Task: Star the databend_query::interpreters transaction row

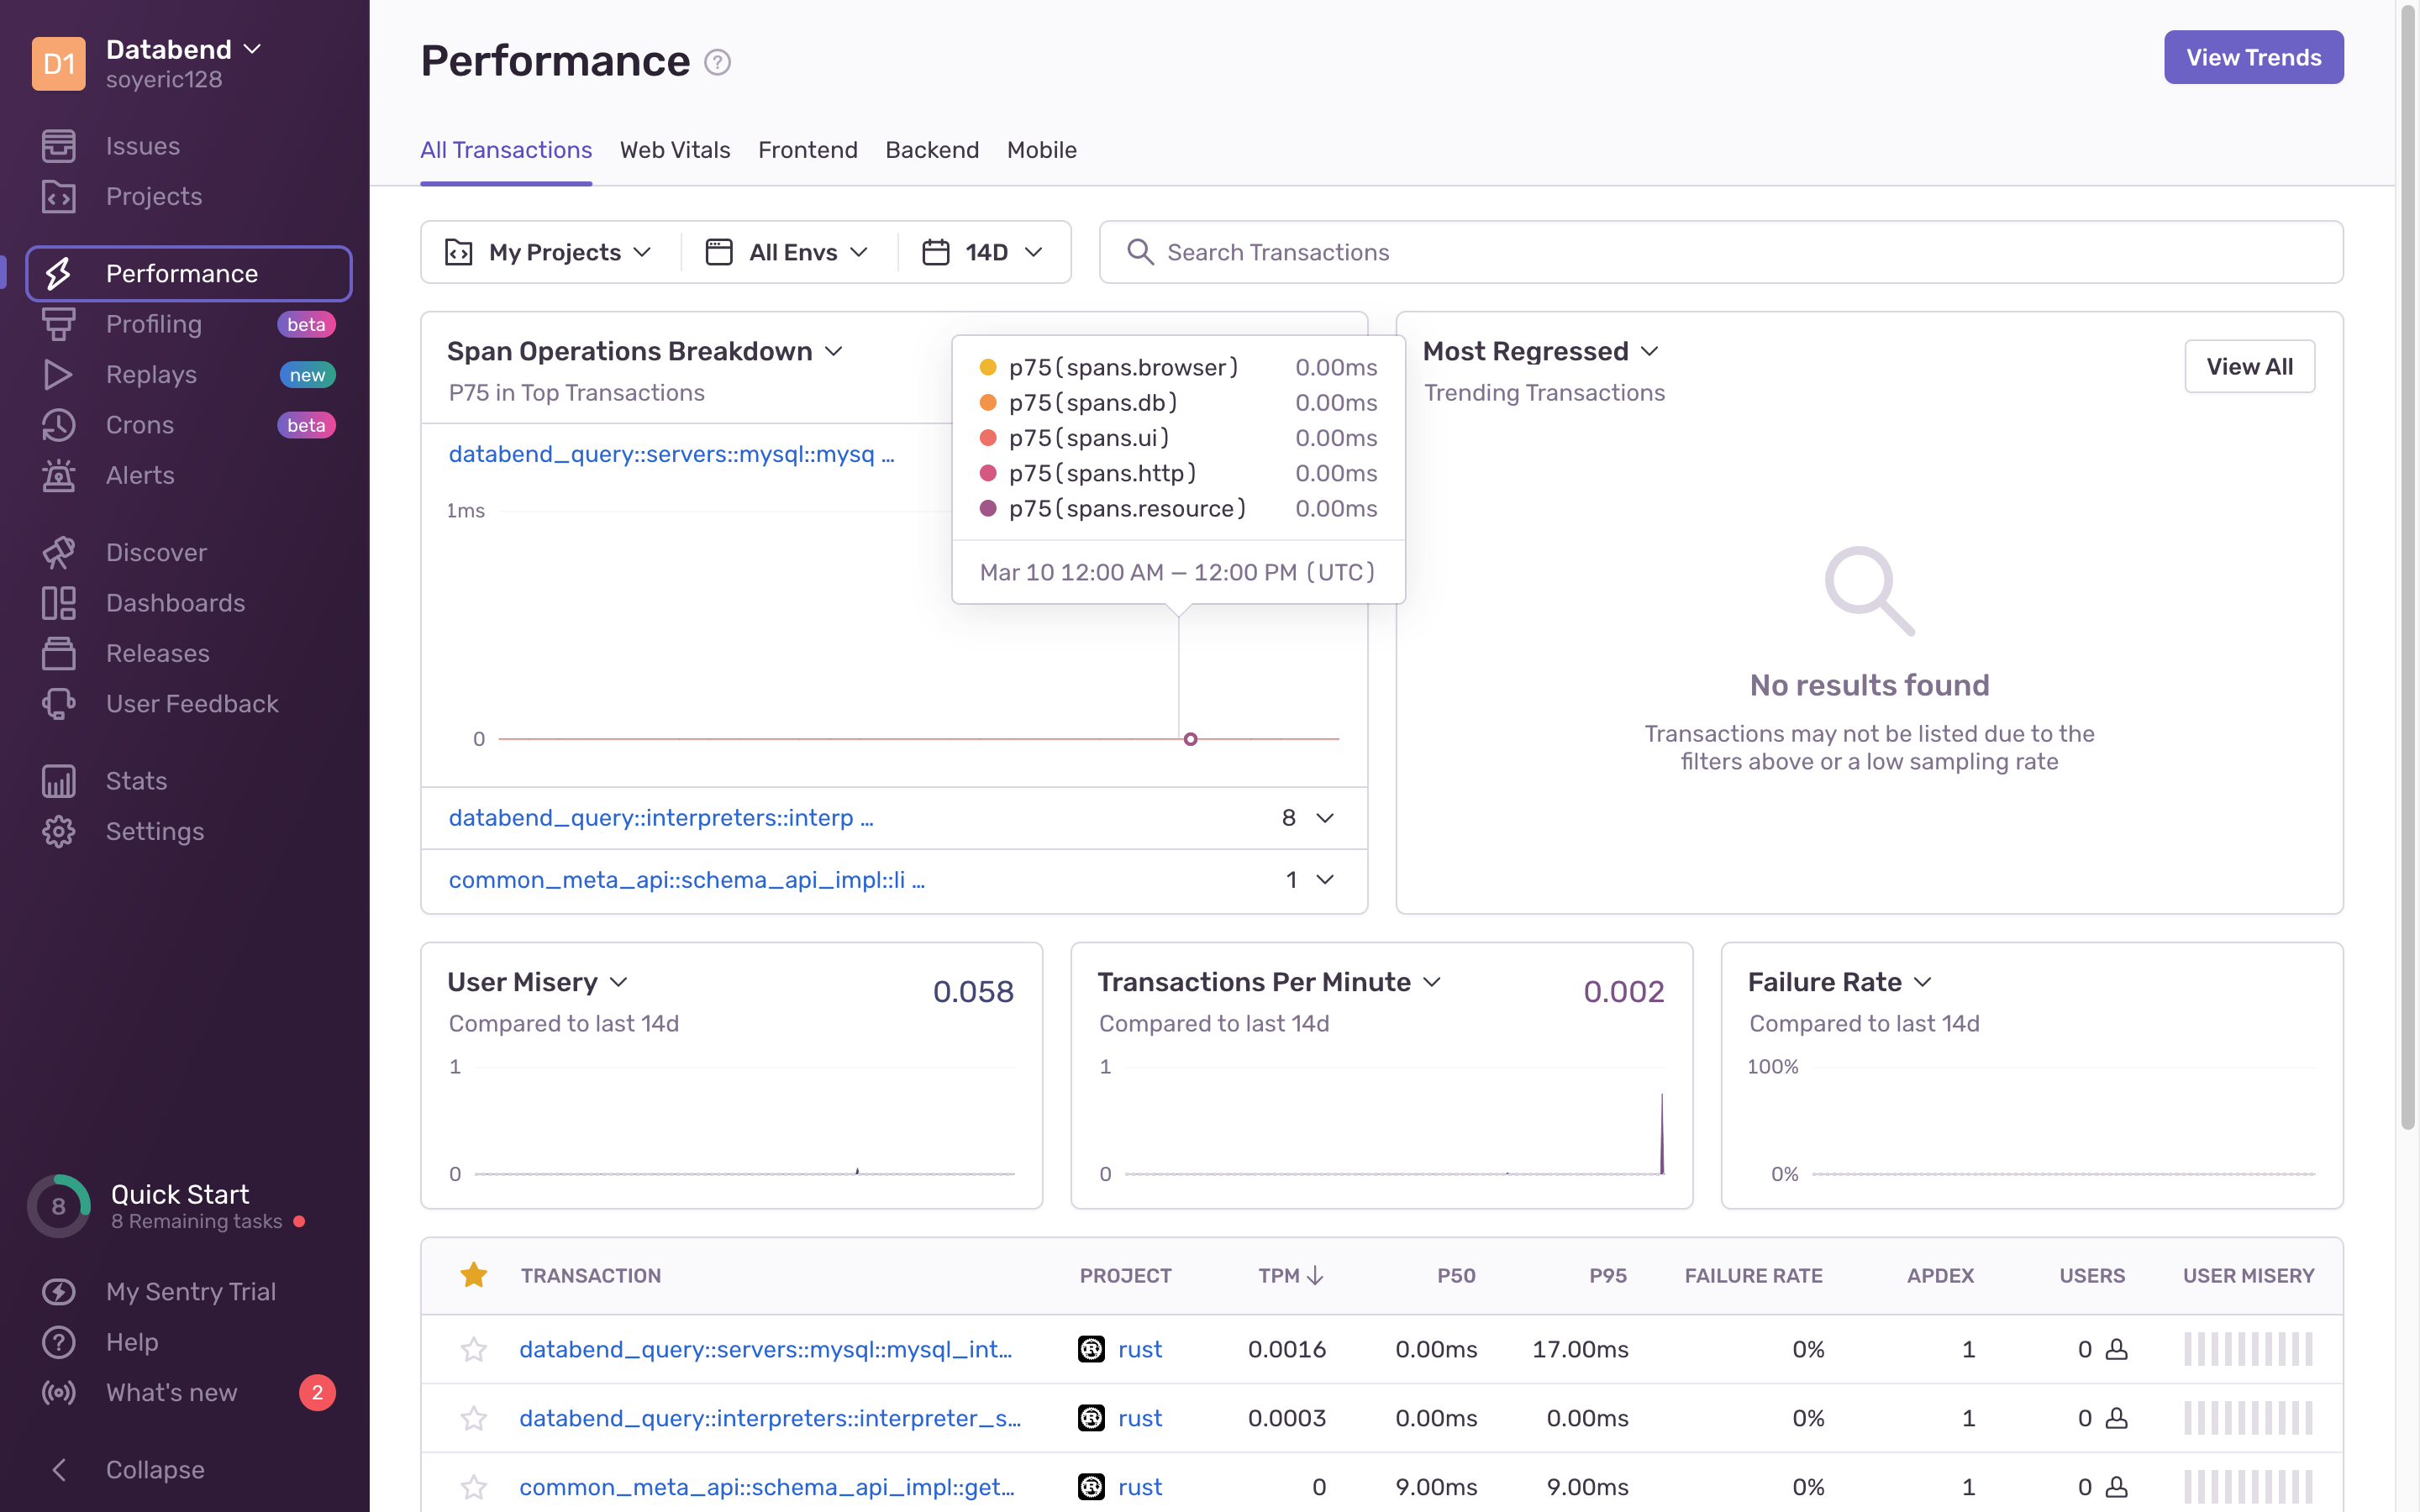Action: [x=473, y=1418]
